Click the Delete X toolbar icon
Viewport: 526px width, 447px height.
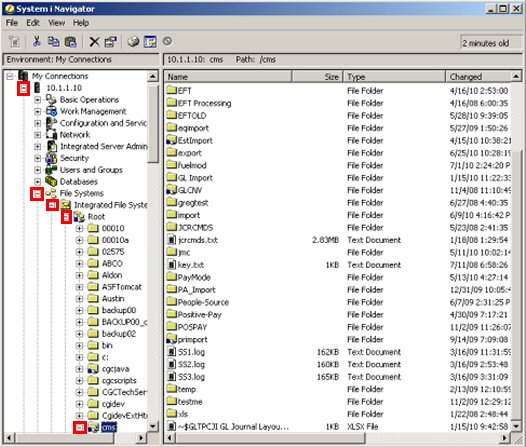tap(94, 42)
